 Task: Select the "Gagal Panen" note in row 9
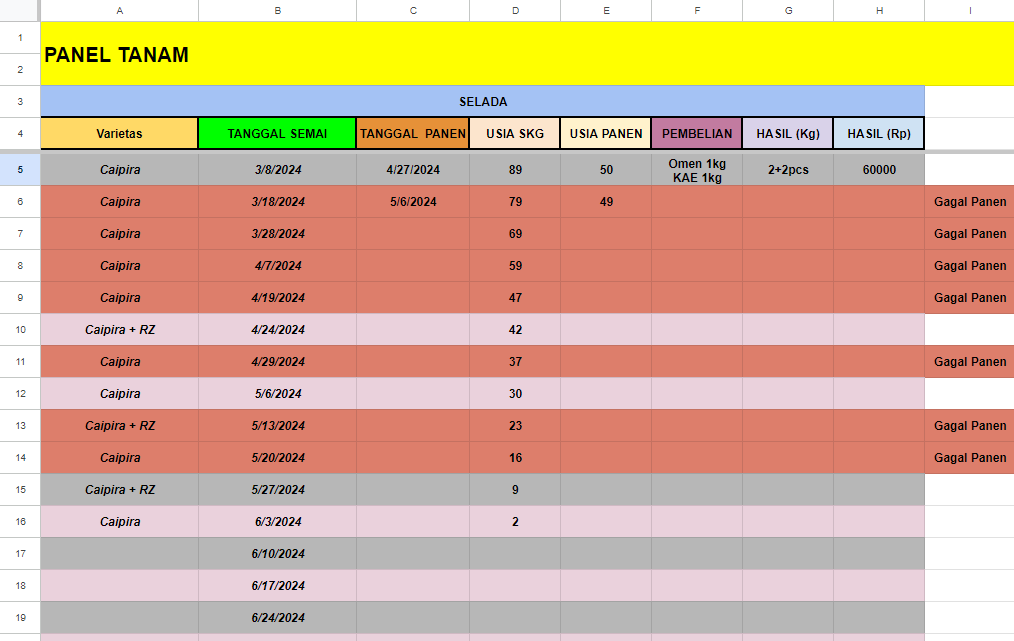tap(969, 298)
